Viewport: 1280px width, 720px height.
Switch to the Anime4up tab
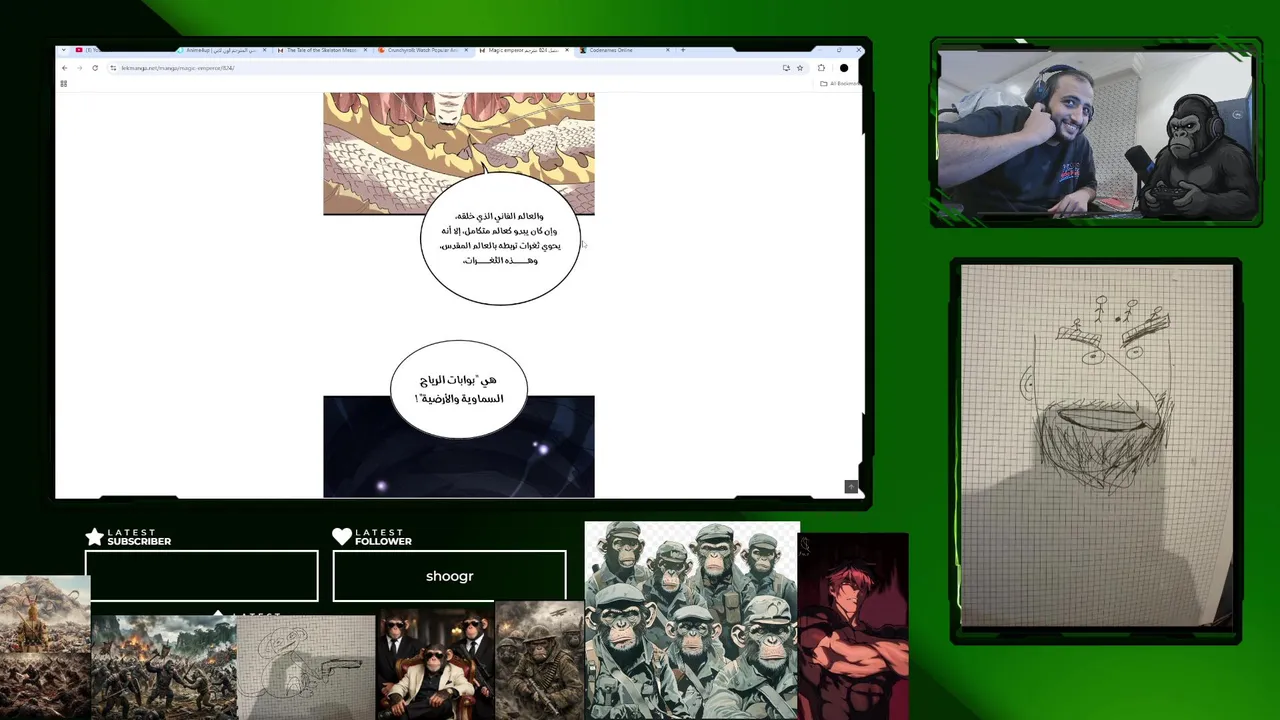221,50
